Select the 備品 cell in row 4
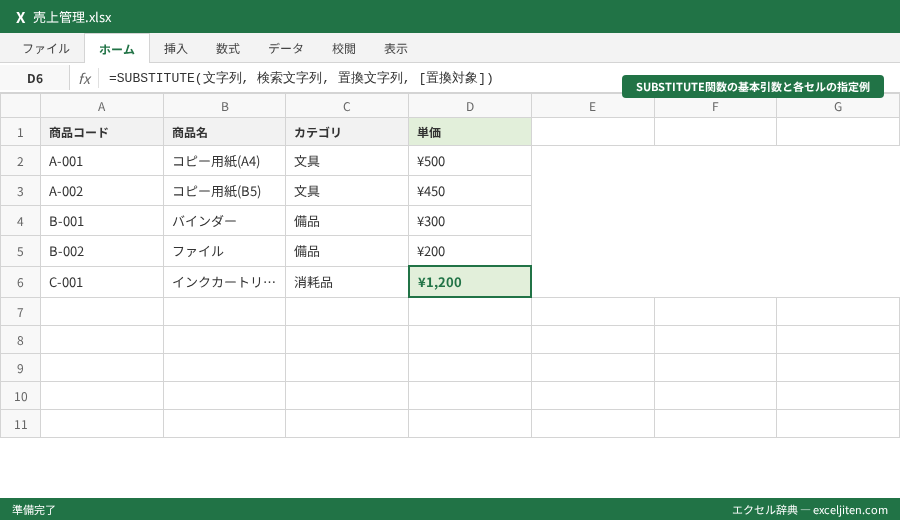 347,221
